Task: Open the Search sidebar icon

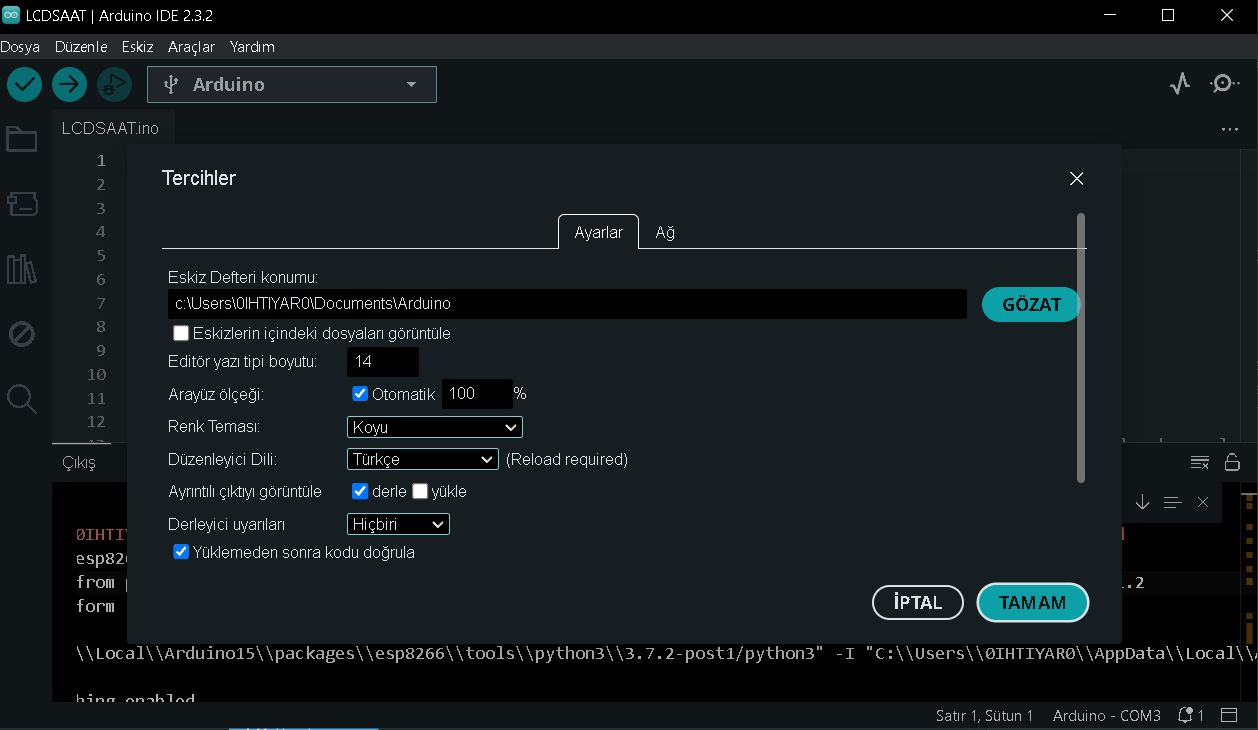Action: coord(22,399)
